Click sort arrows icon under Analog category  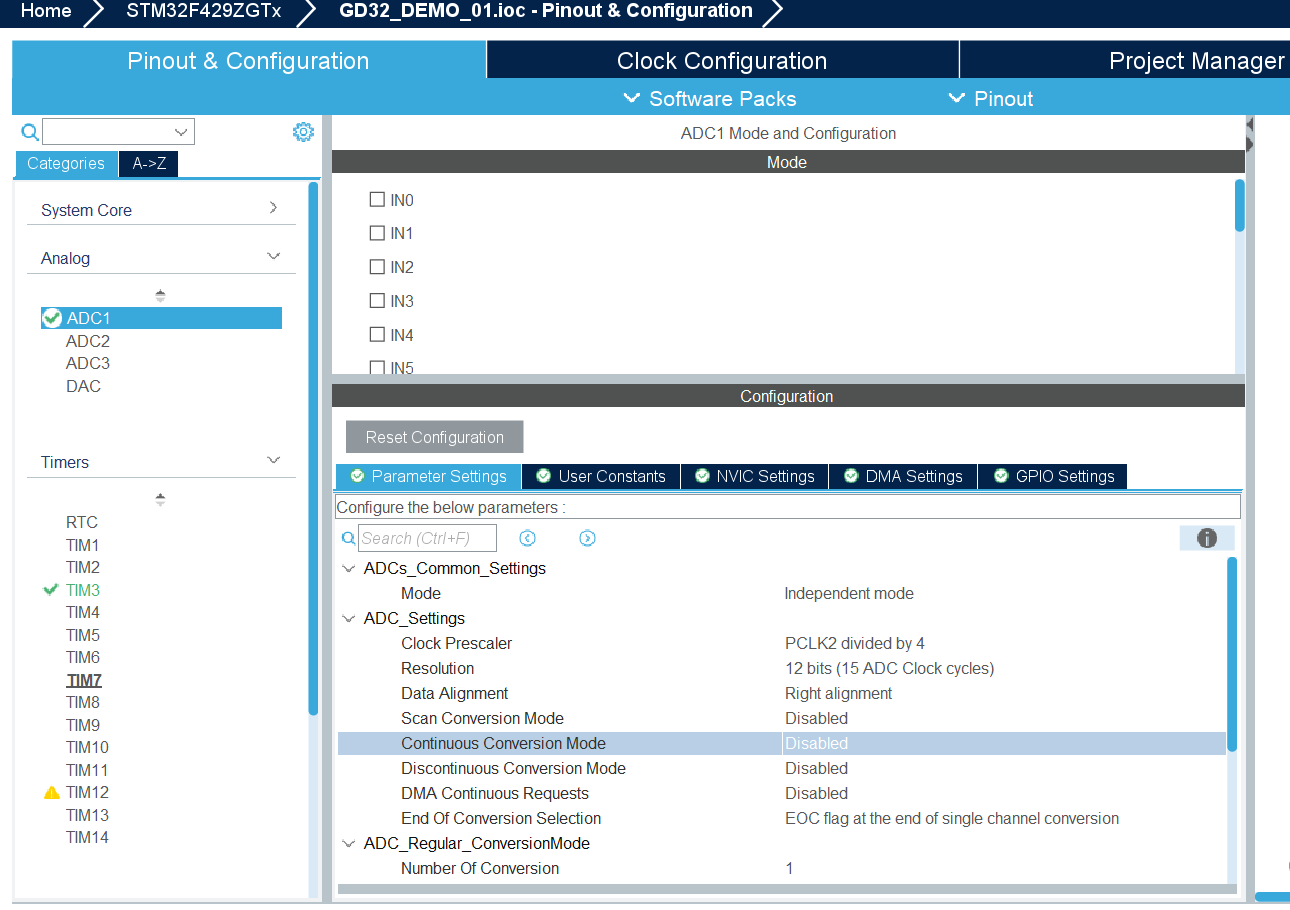point(160,296)
